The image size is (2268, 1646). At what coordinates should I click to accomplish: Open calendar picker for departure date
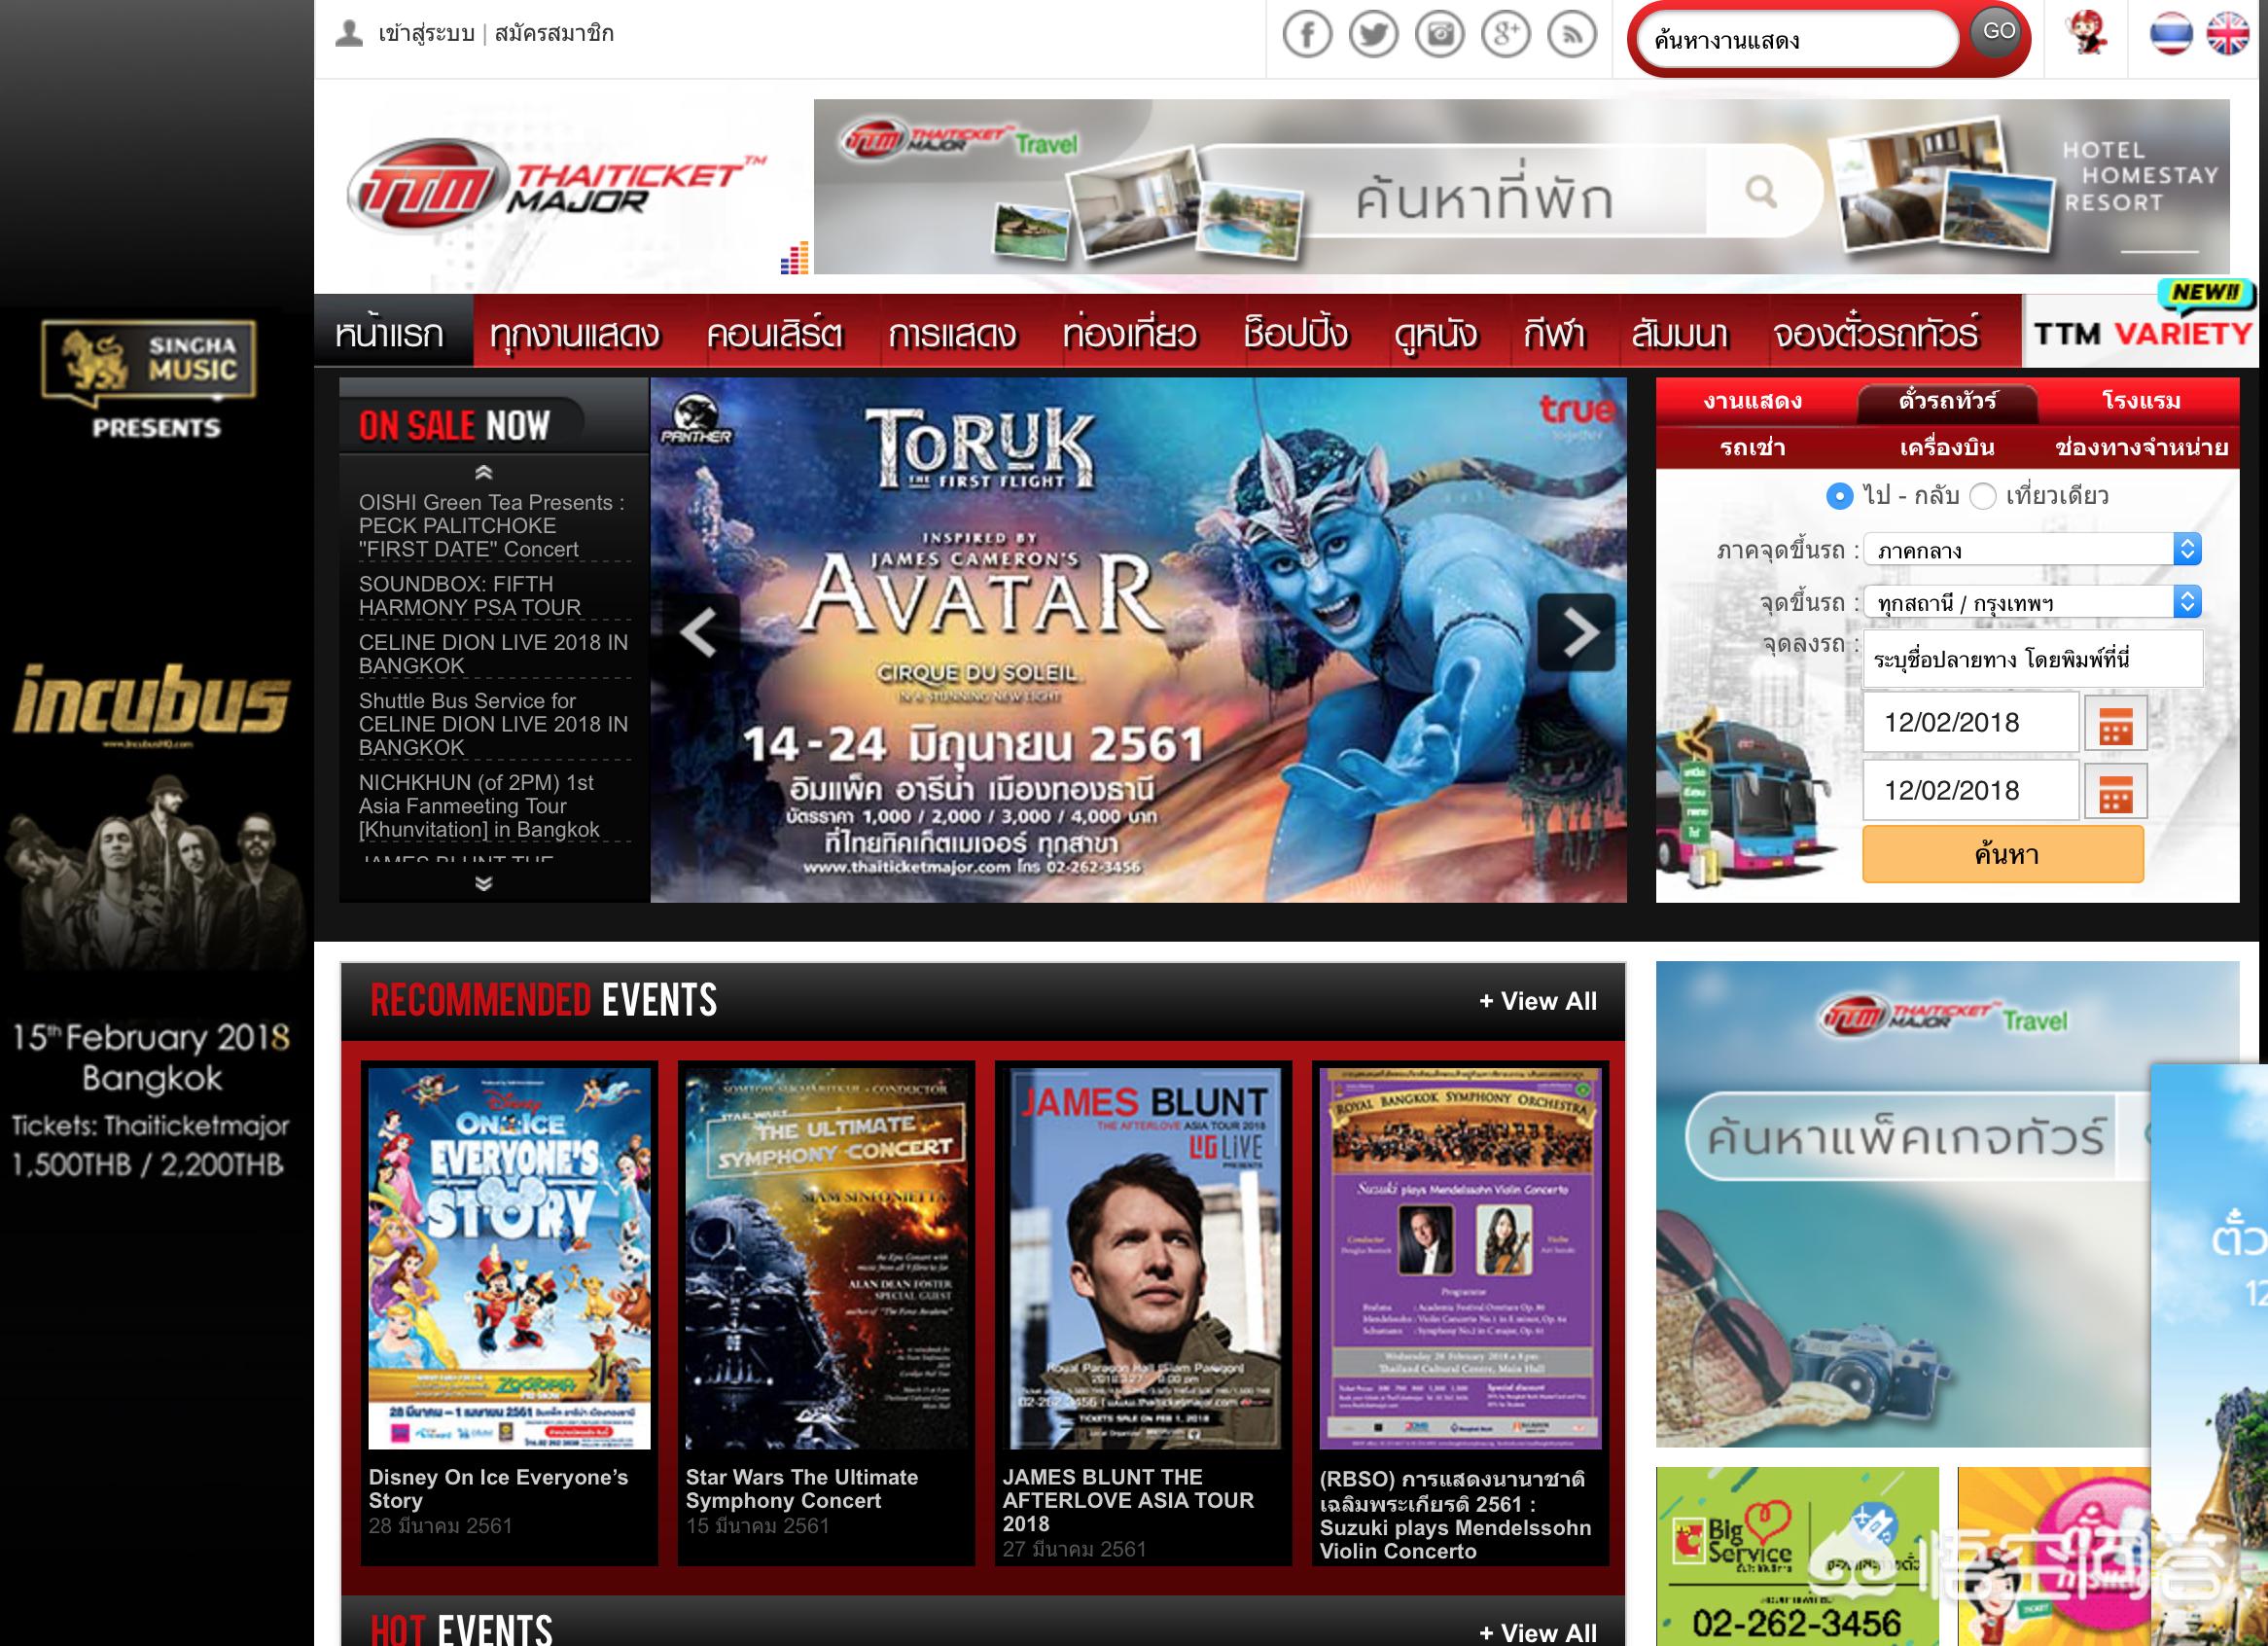(2115, 723)
